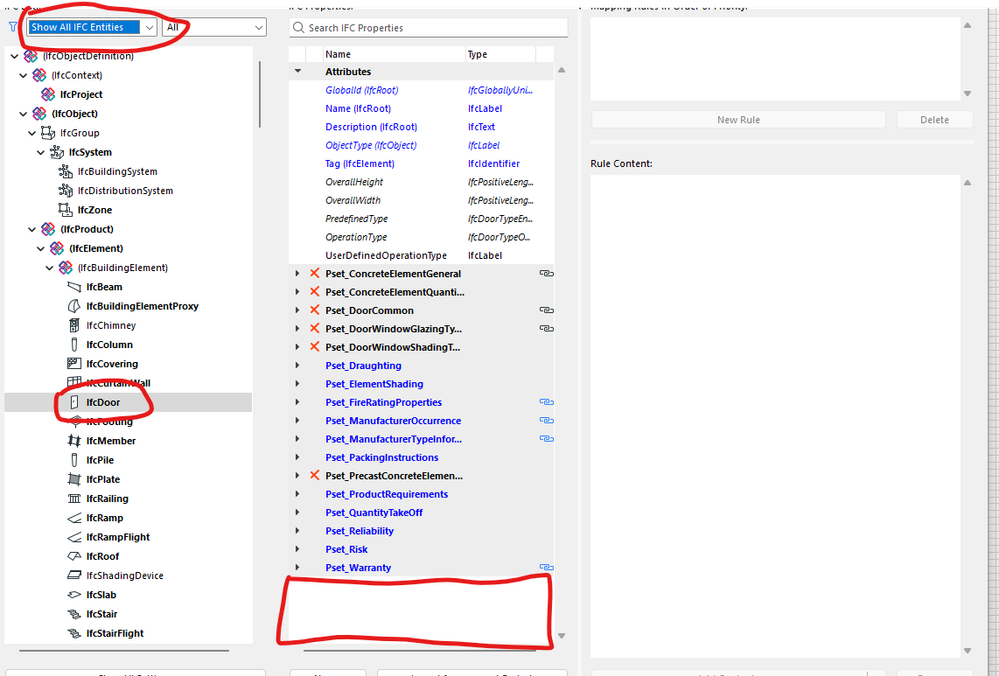The width and height of the screenshot is (999, 676).
Task: Click the link icon on Pset_FireRatingProperties
Action: pos(546,402)
